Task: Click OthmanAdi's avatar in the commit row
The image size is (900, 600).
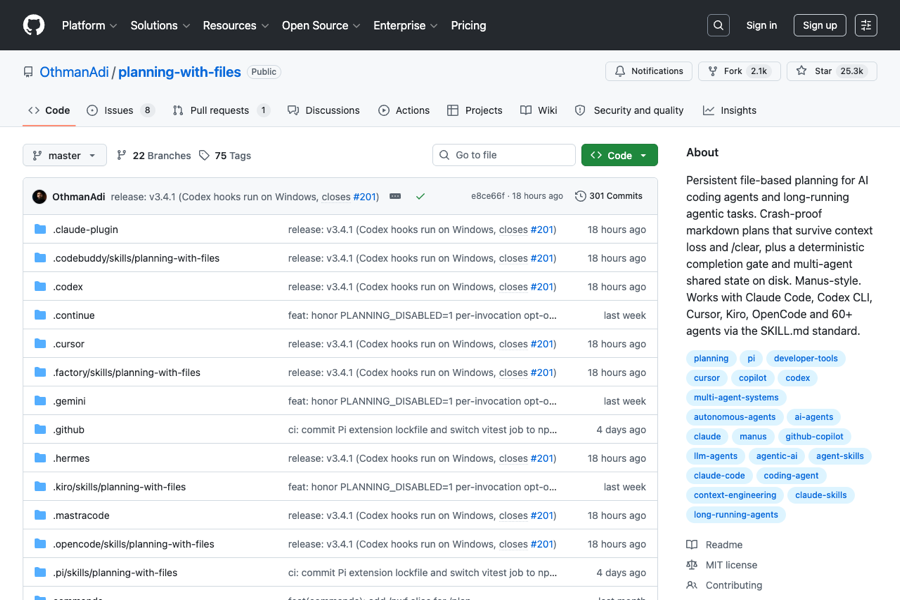Action: tap(40, 196)
